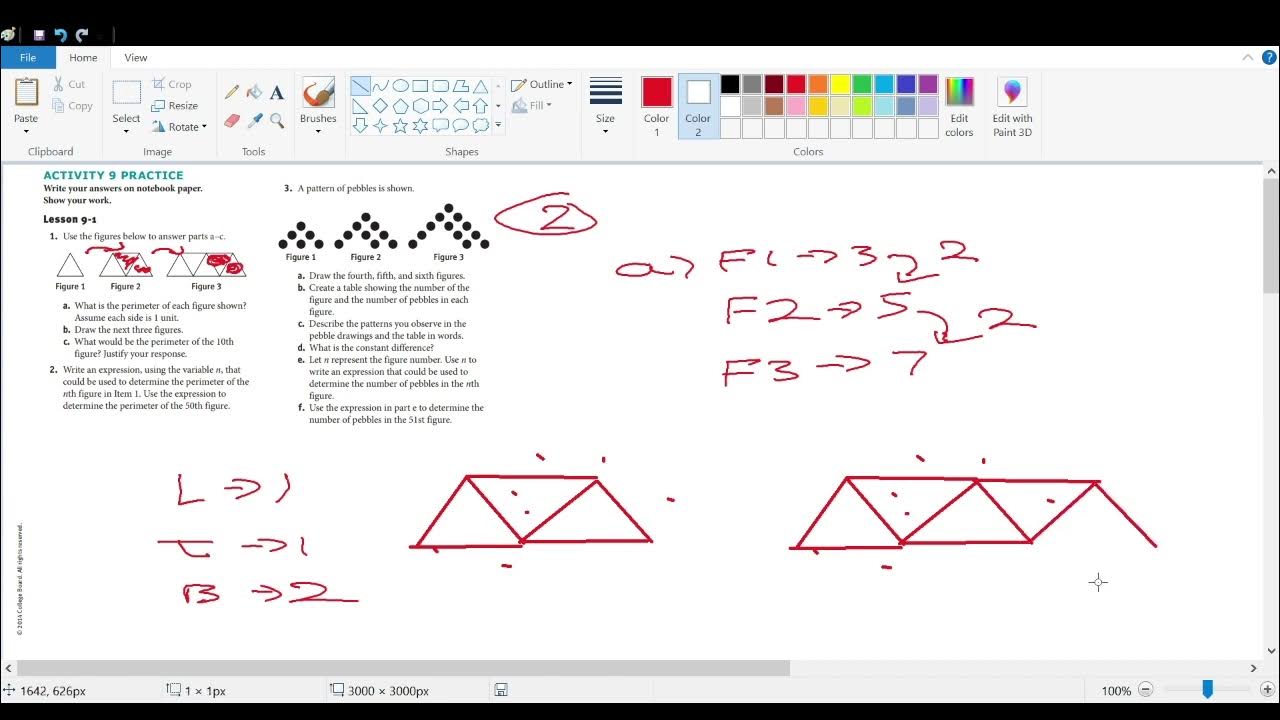Image resolution: width=1280 pixels, height=720 pixels.
Task: Click the vertical scrollbar thumb
Action: coord(1271,237)
